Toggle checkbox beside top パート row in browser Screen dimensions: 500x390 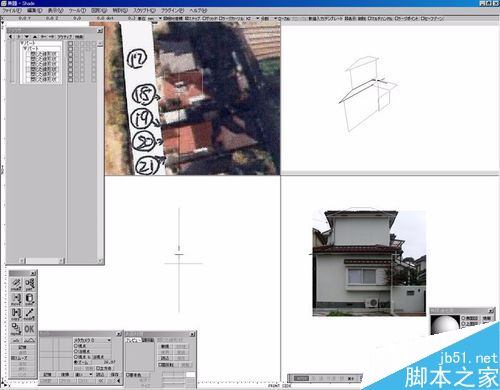pyautogui.click(x=70, y=43)
